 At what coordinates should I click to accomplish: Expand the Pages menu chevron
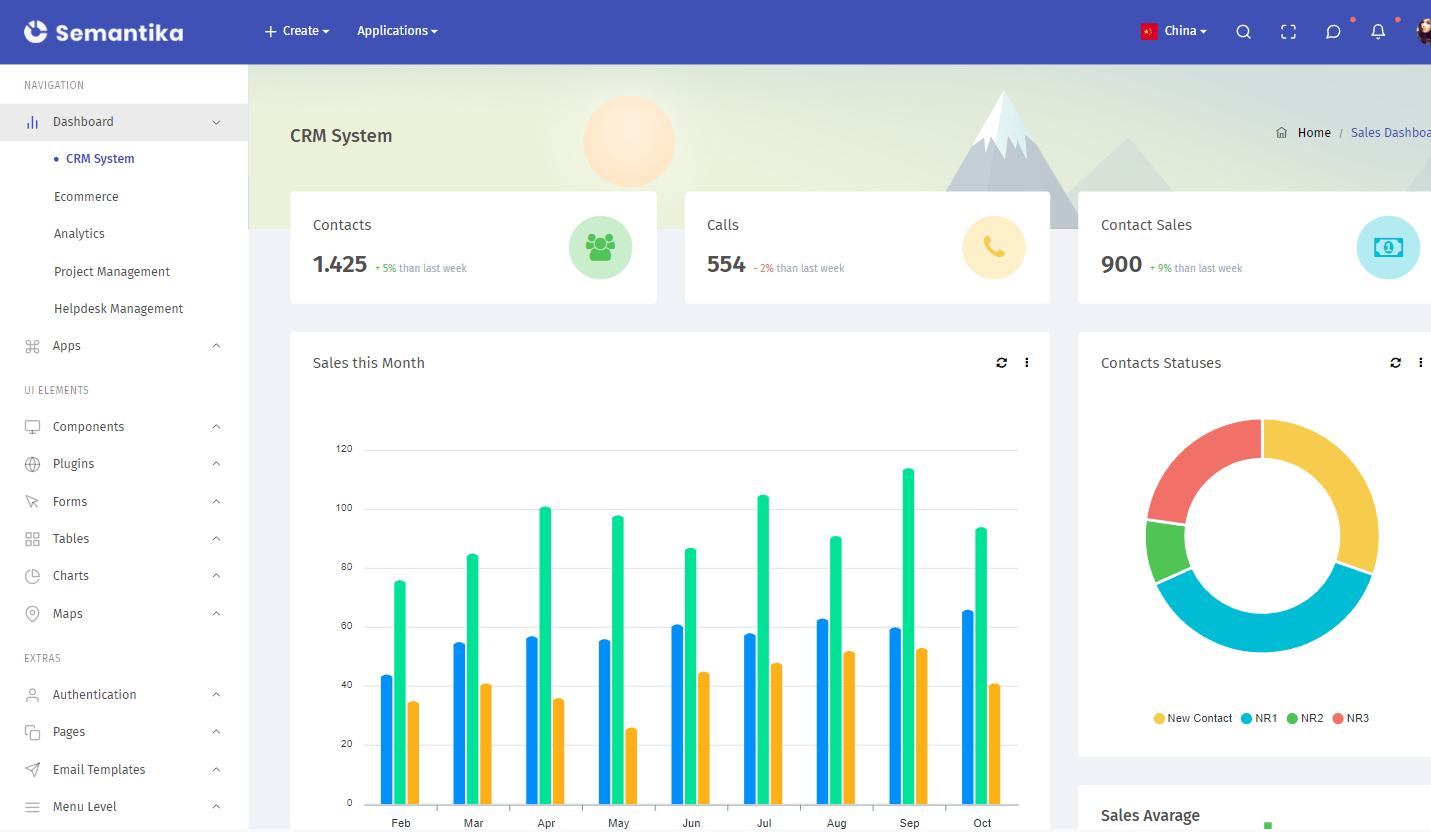point(216,732)
